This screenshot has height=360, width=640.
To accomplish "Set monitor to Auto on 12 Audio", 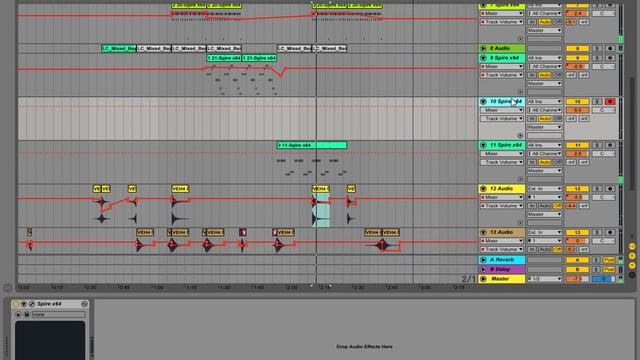I will click(544, 206).
